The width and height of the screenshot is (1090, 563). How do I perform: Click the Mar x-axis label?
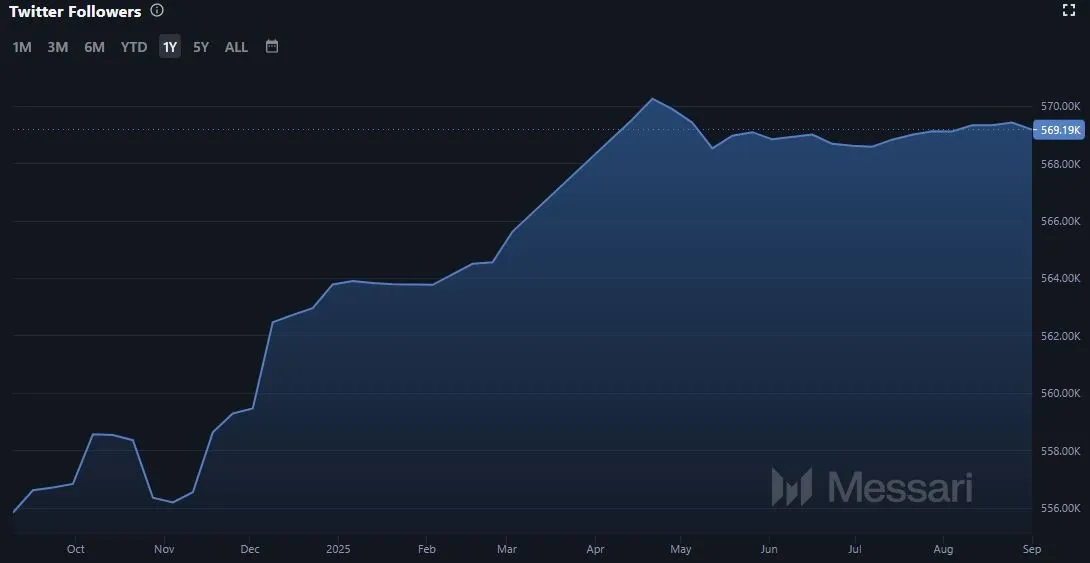click(507, 549)
